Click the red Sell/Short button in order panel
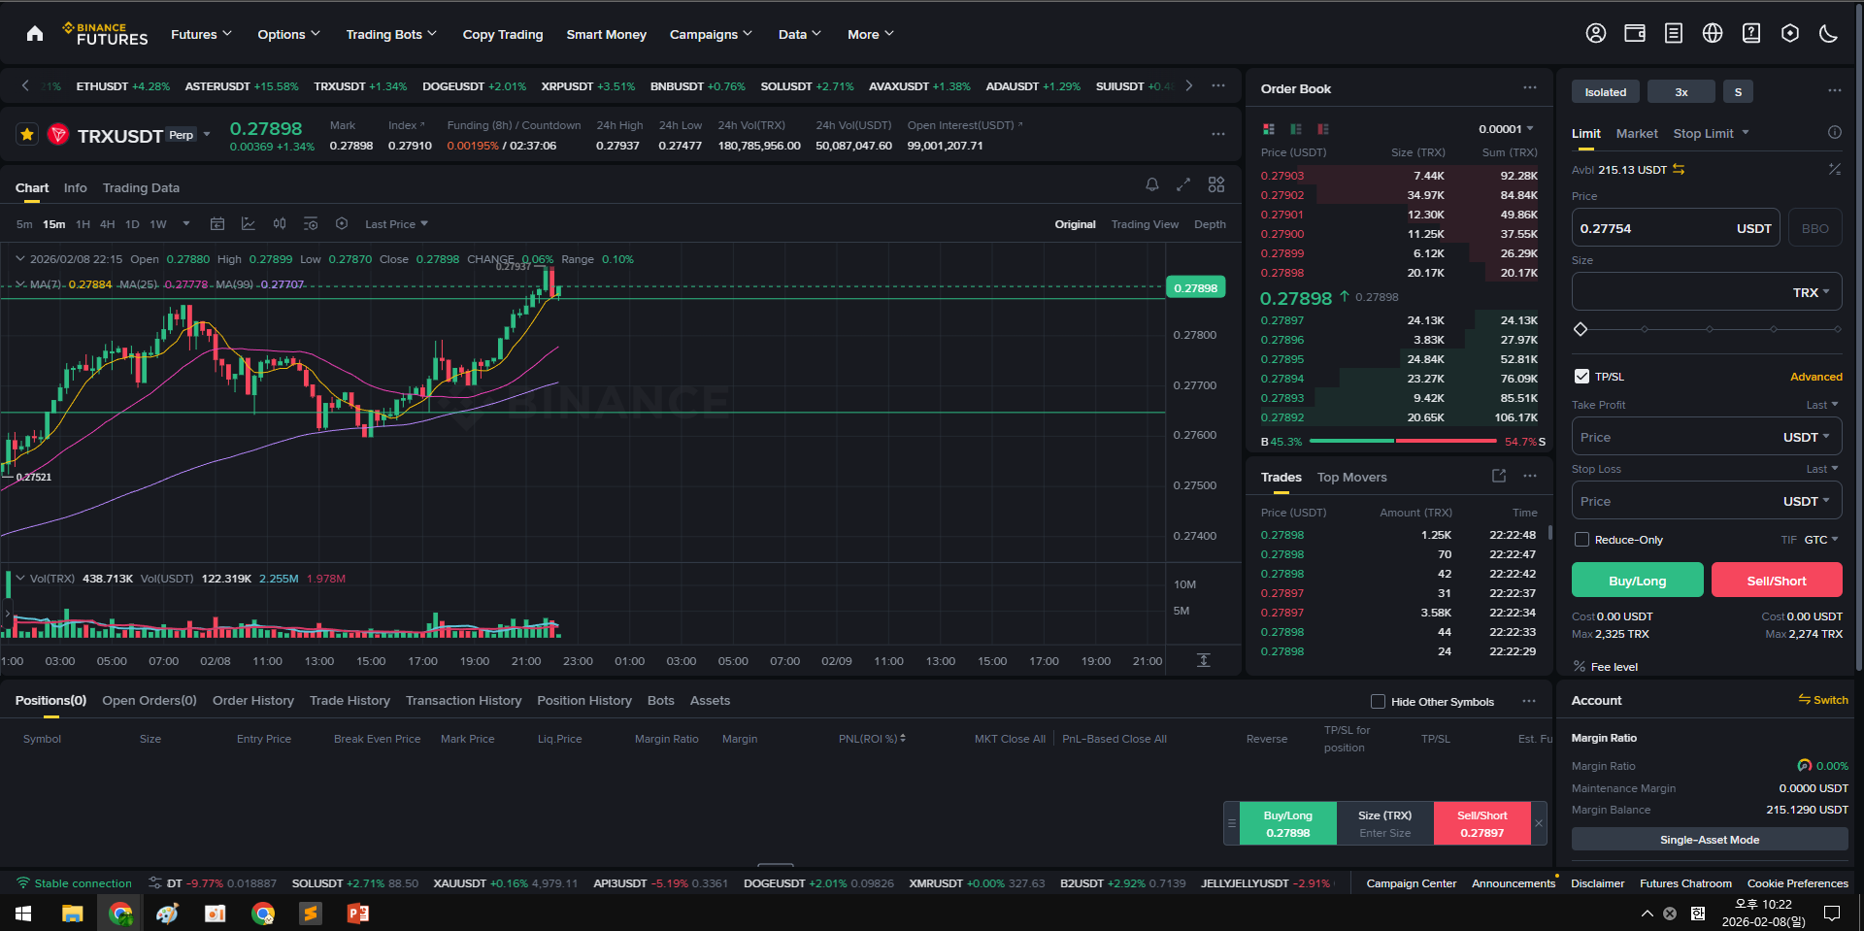Viewport: 1864px width, 931px height. (x=1776, y=580)
